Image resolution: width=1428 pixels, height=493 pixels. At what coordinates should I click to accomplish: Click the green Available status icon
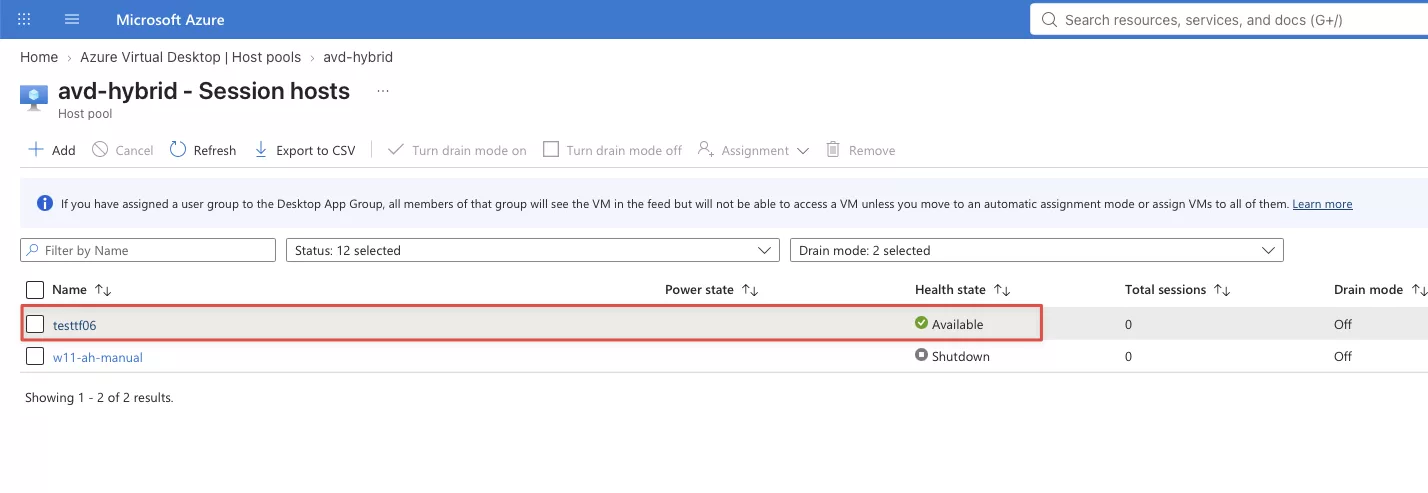pos(921,323)
